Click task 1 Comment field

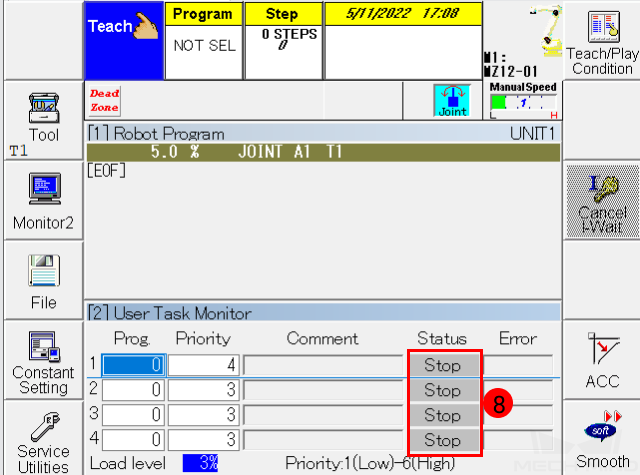click(x=323, y=365)
